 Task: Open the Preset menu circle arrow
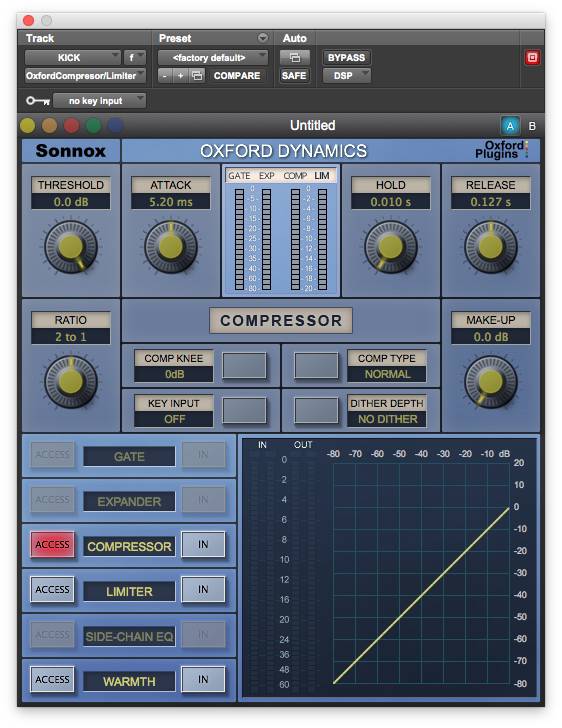click(263, 38)
